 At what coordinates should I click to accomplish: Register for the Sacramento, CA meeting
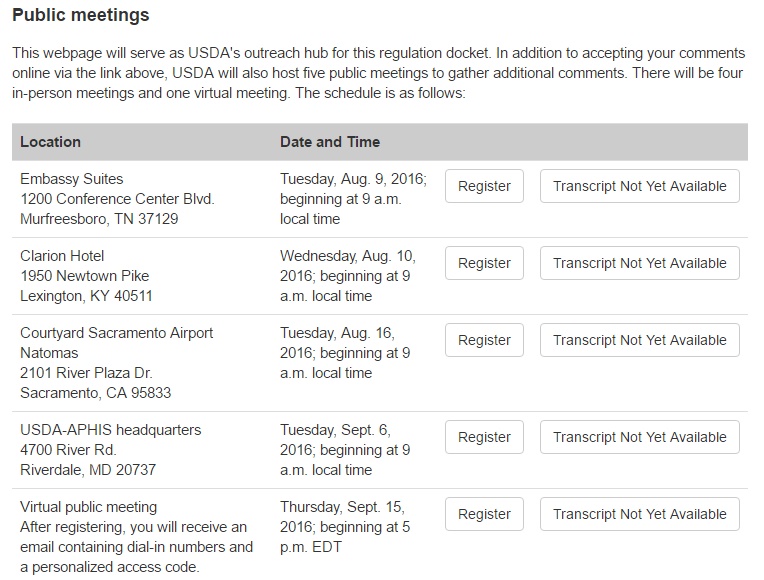click(484, 340)
